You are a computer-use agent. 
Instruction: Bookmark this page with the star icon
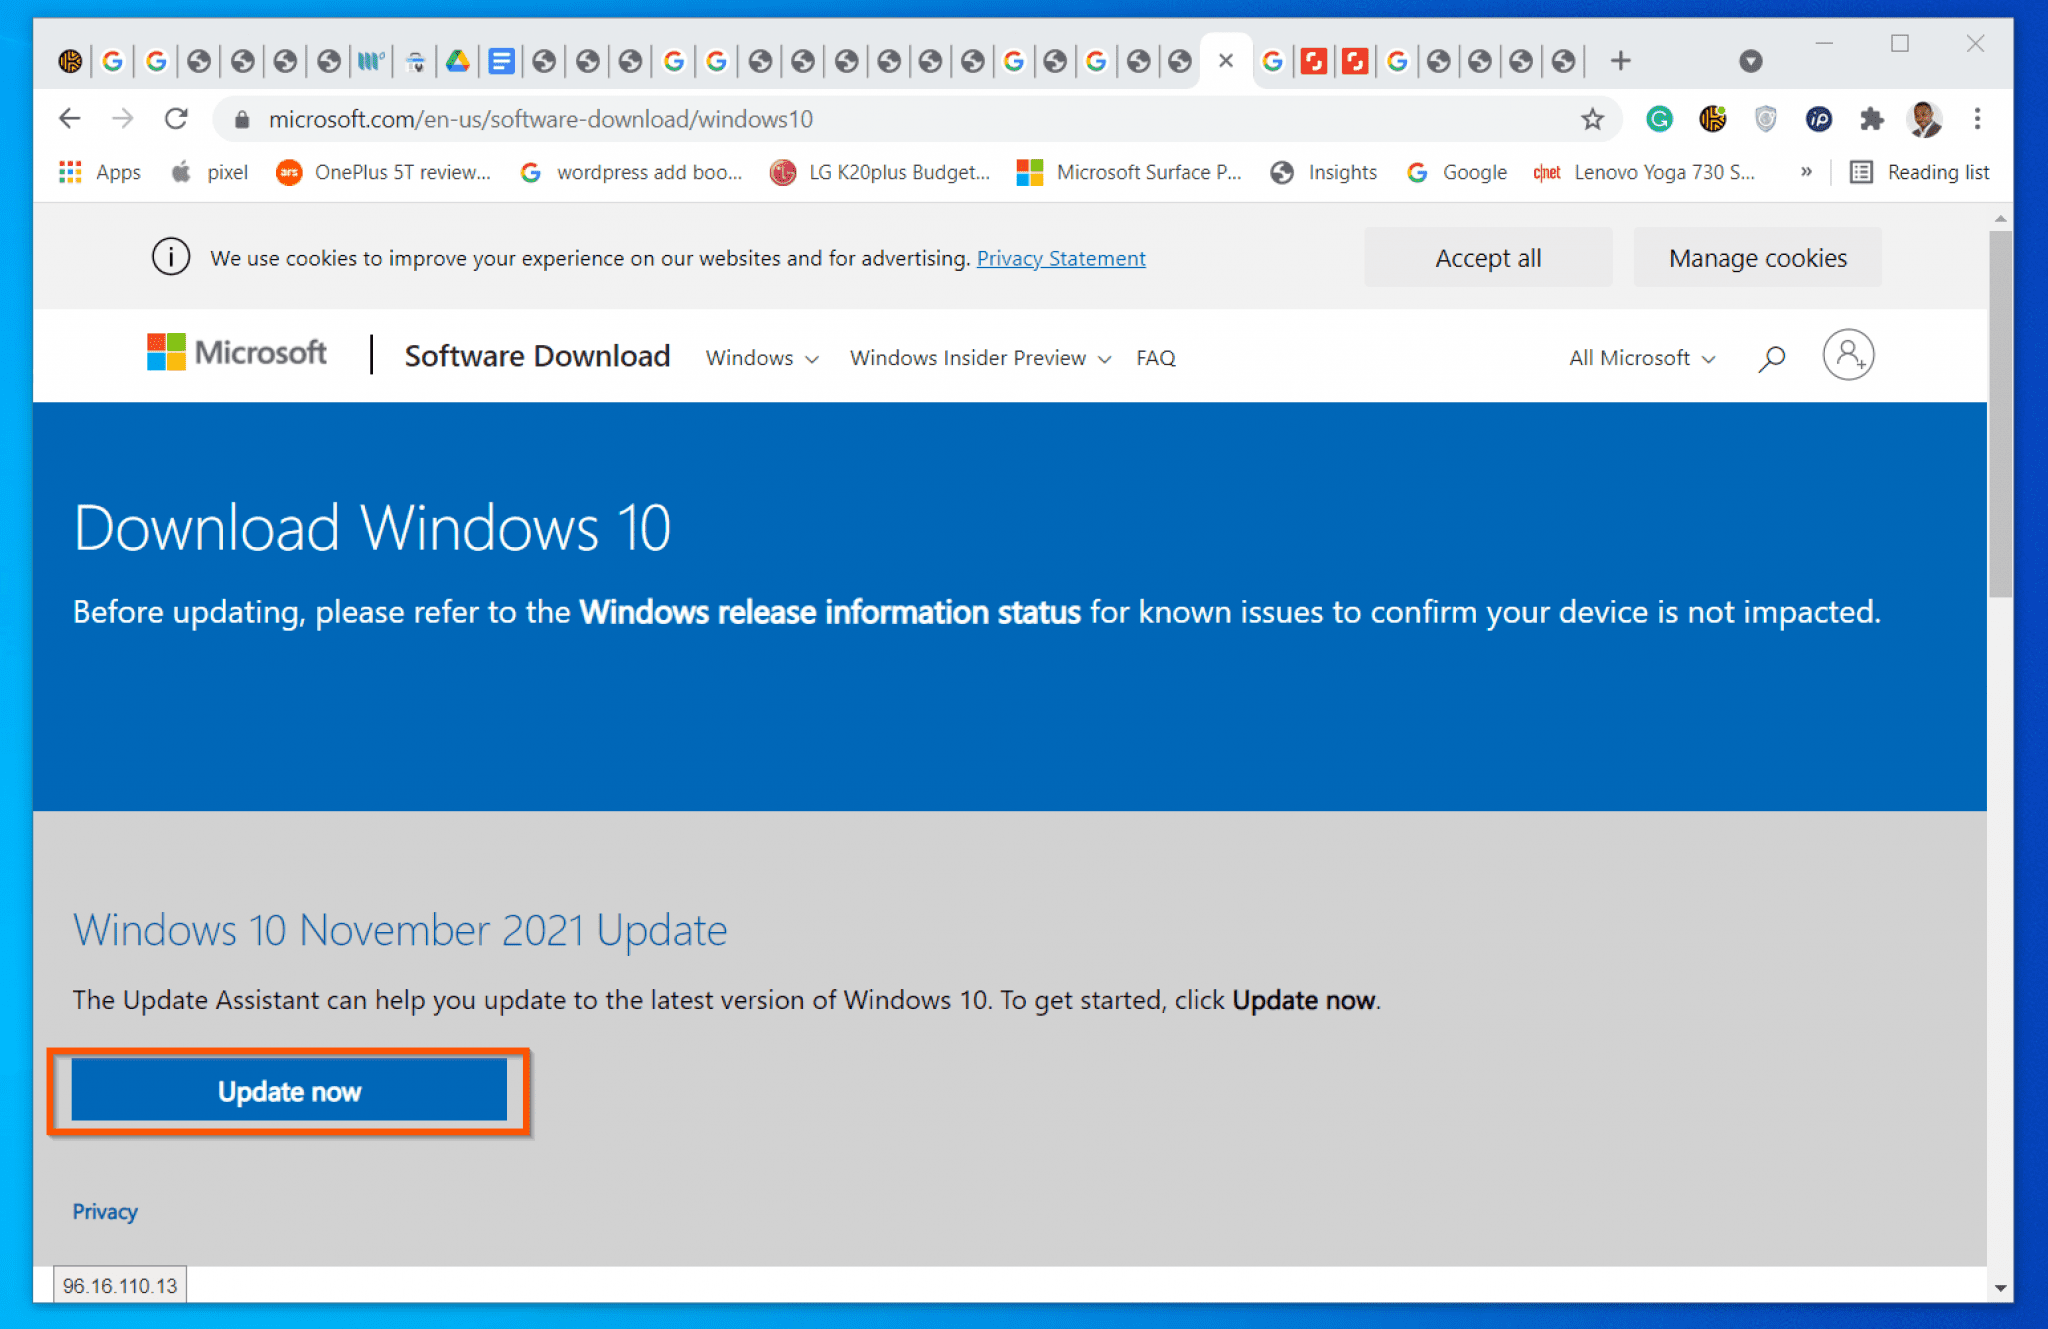click(1592, 119)
